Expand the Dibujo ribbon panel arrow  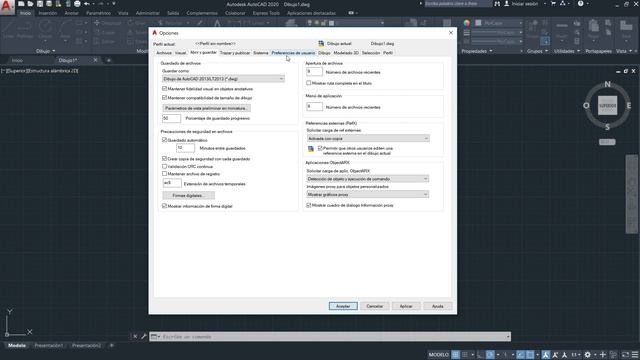click(53, 51)
